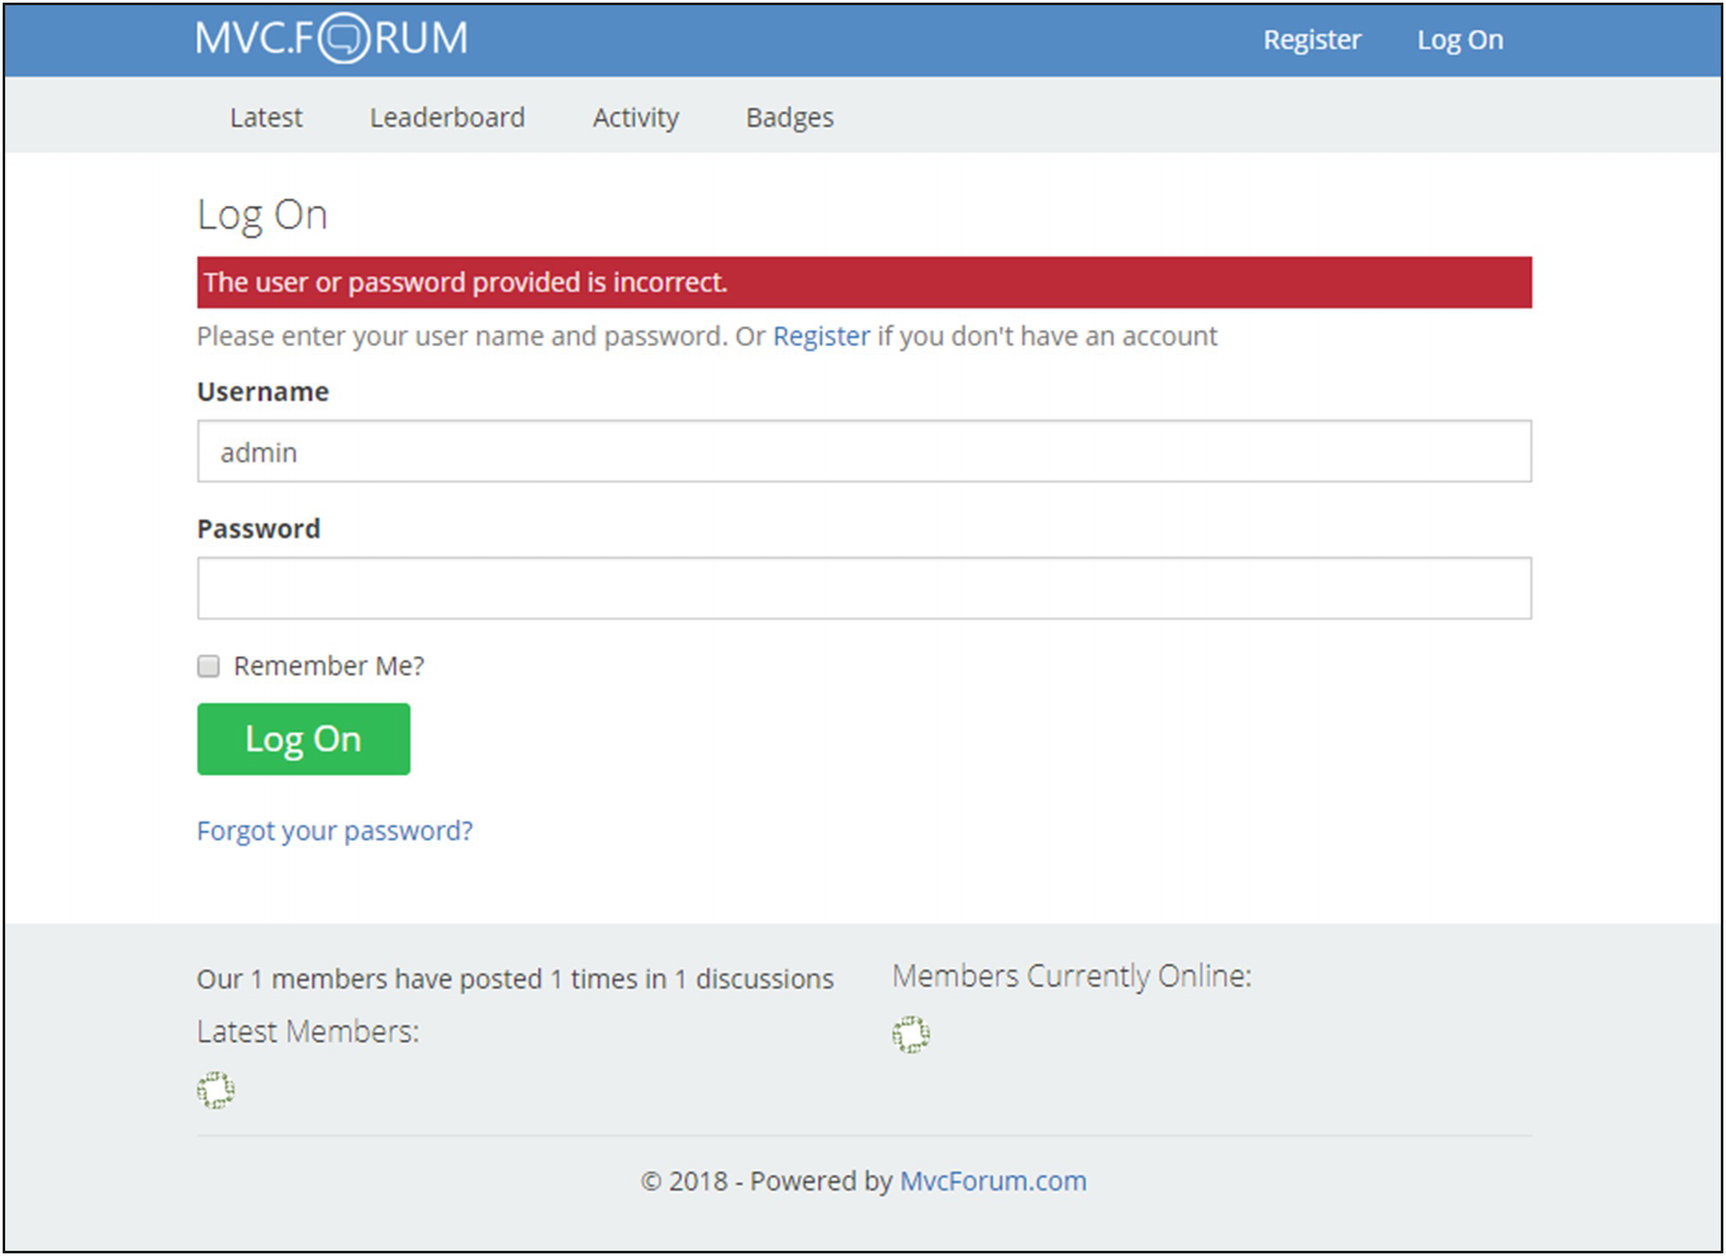Go to the Latest tab
The height and width of the screenshot is (1256, 1726).
click(266, 117)
